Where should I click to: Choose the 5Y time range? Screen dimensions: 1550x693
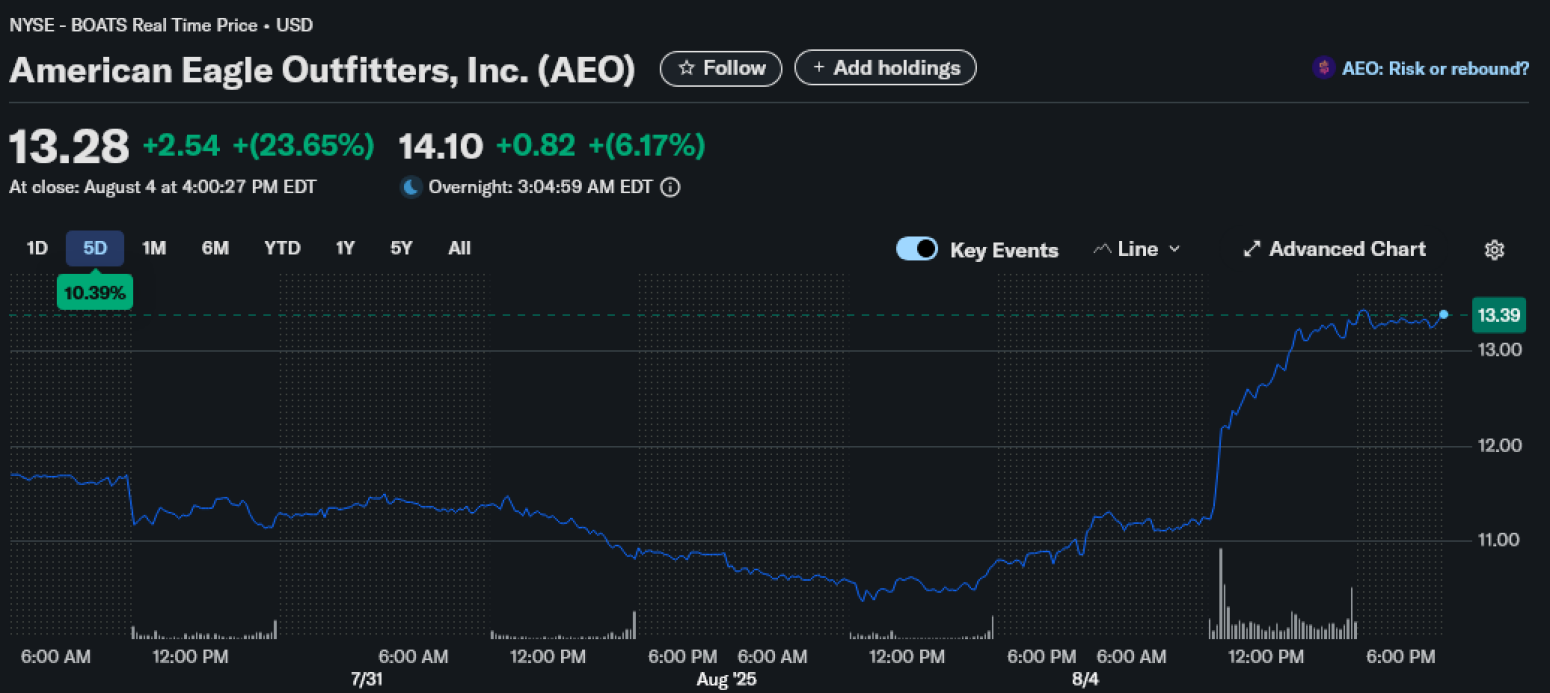[x=401, y=248]
